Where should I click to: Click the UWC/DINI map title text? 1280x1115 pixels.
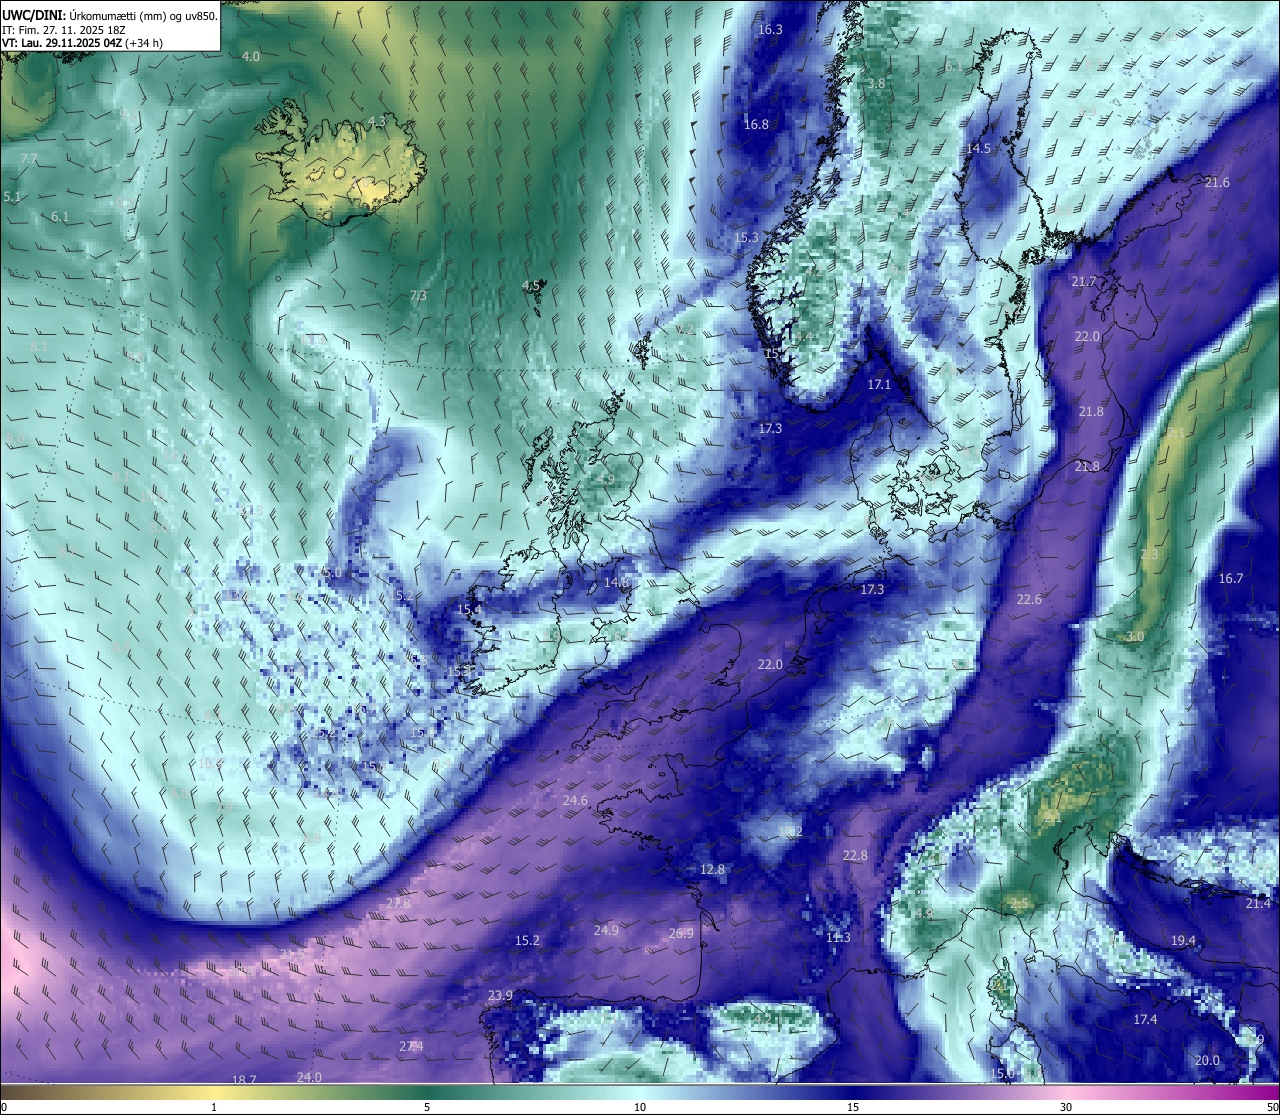(x=110, y=16)
